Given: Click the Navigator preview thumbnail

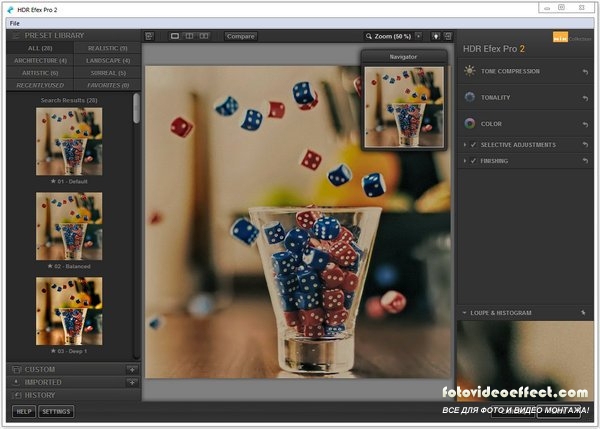Looking at the screenshot, I should click(x=404, y=107).
